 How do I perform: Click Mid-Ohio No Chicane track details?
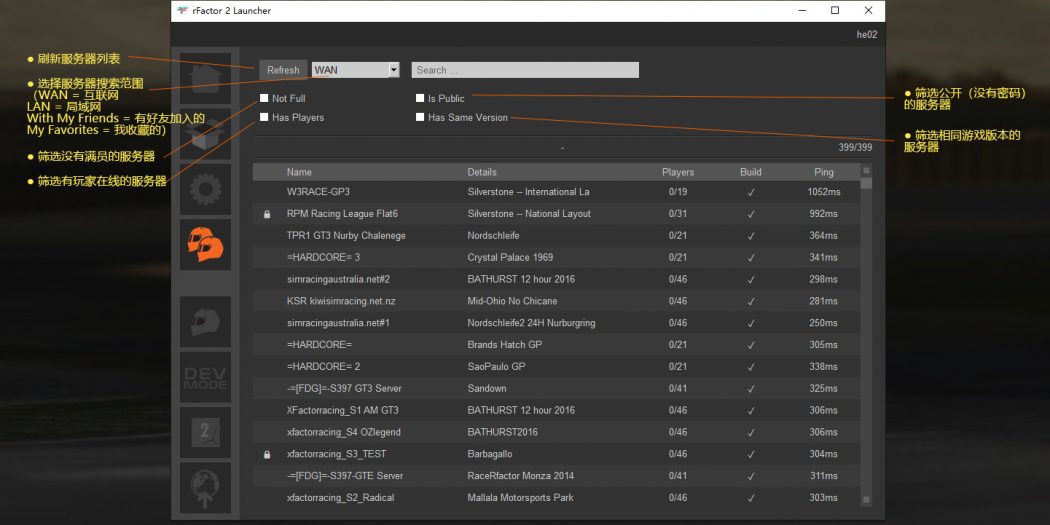pos(512,301)
